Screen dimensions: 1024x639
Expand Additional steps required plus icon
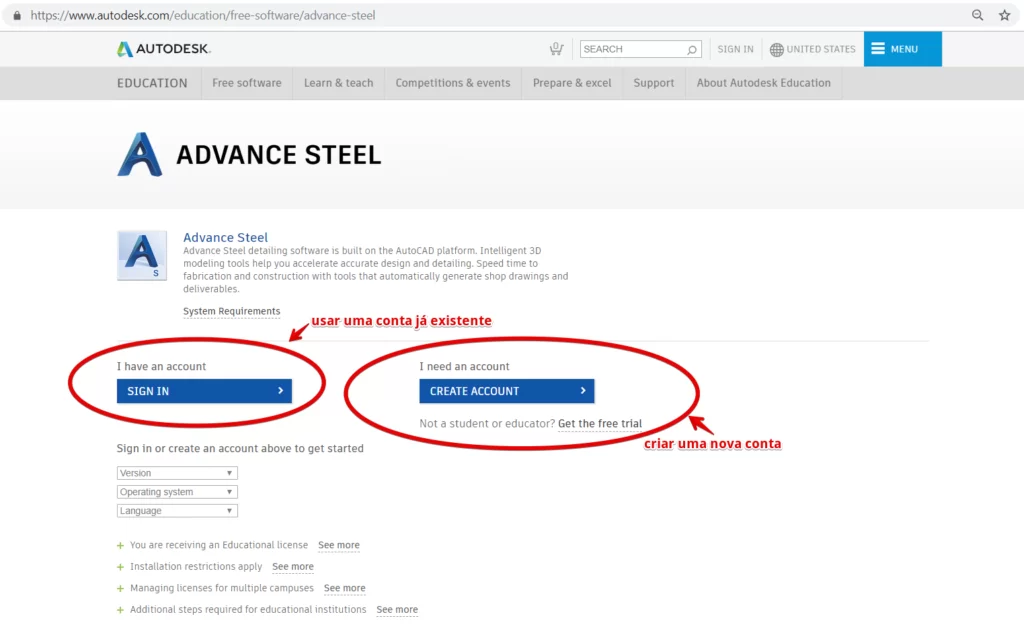(120, 610)
